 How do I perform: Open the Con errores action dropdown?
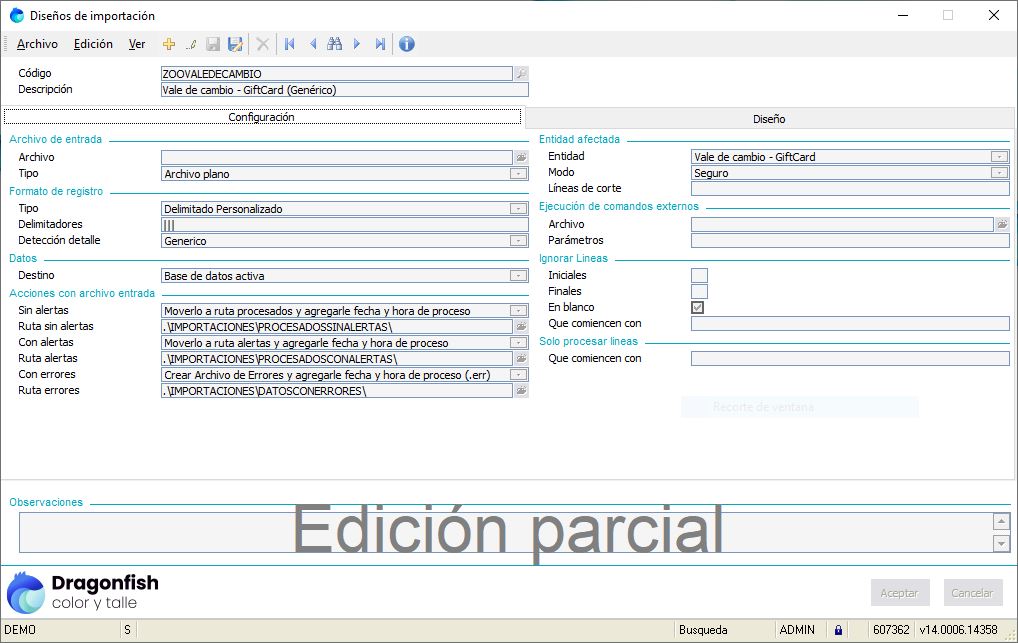tap(518, 375)
